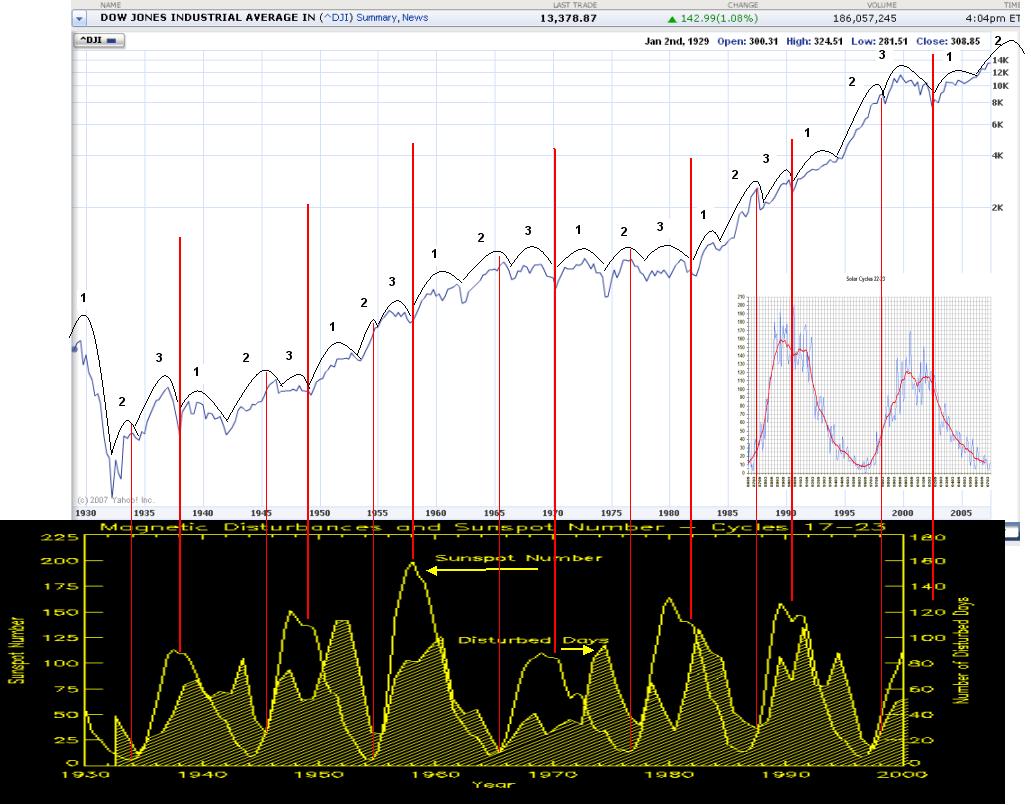Click the 2005 label on Dow chart axis
This screenshot has height=805, width=1031.
(961, 513)
